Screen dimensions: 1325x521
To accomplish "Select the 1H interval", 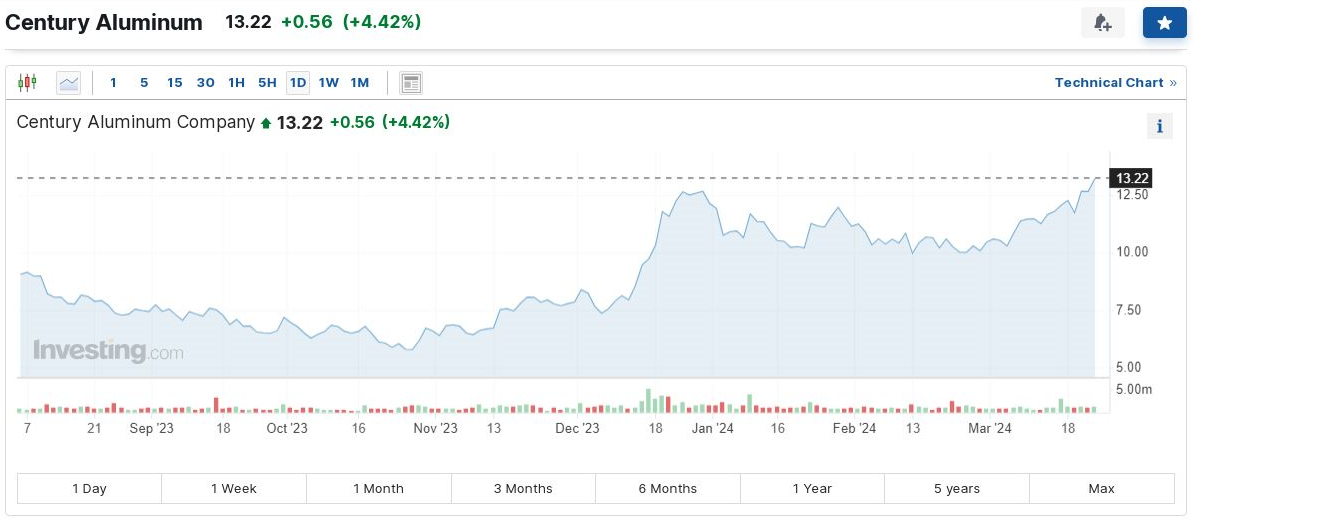I will [x=236, y=83].
